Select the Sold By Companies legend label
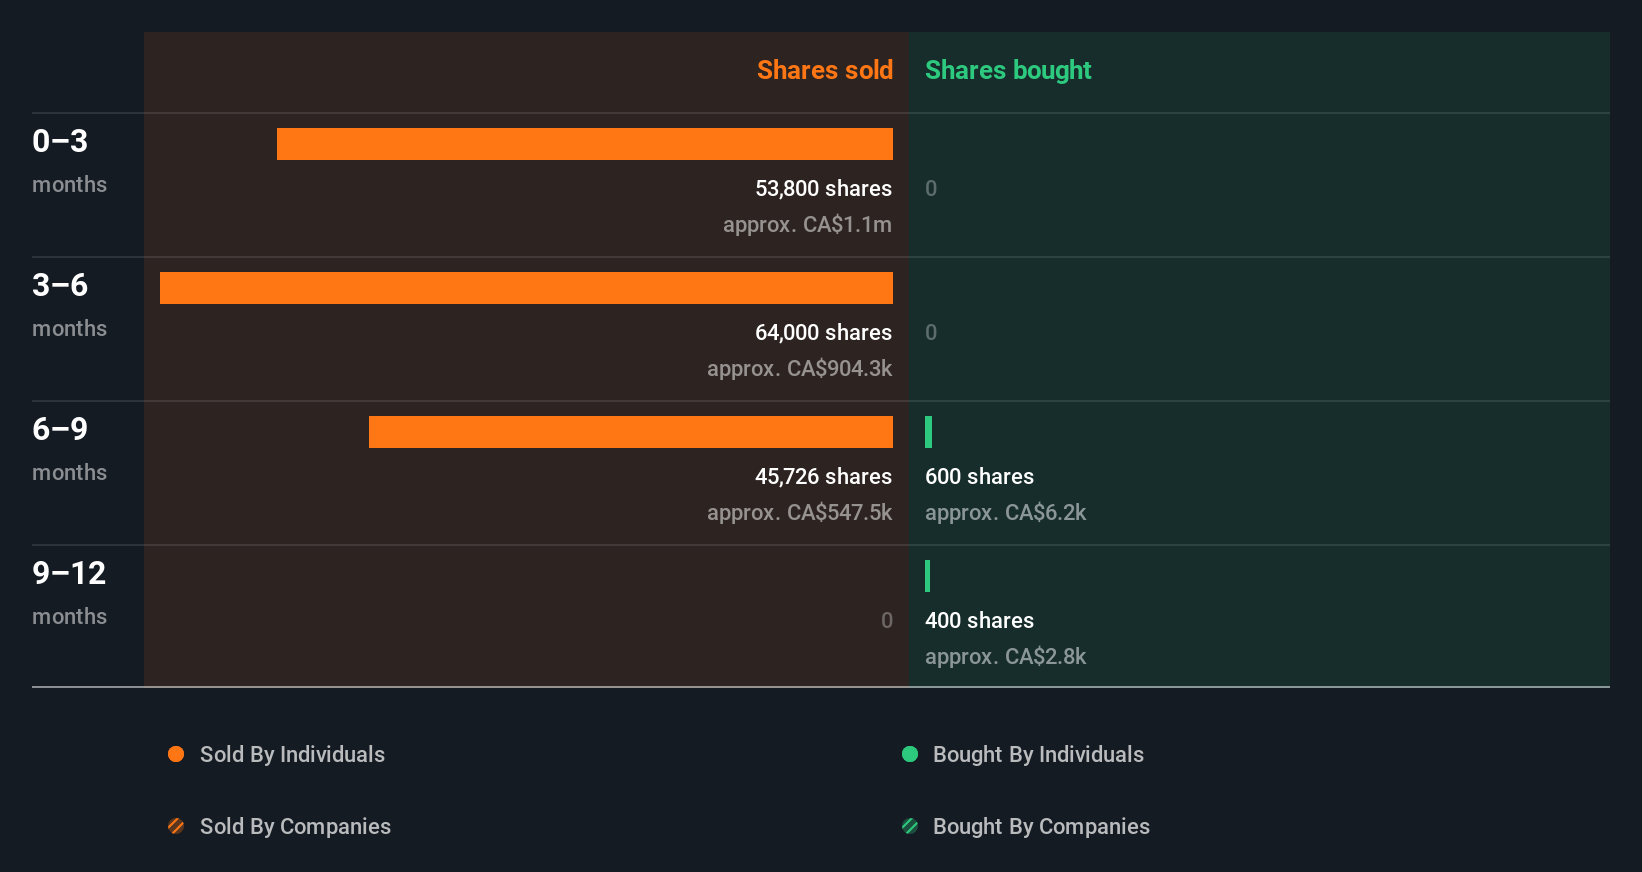This screenshot has height=872, width=1642. (295, 827)
